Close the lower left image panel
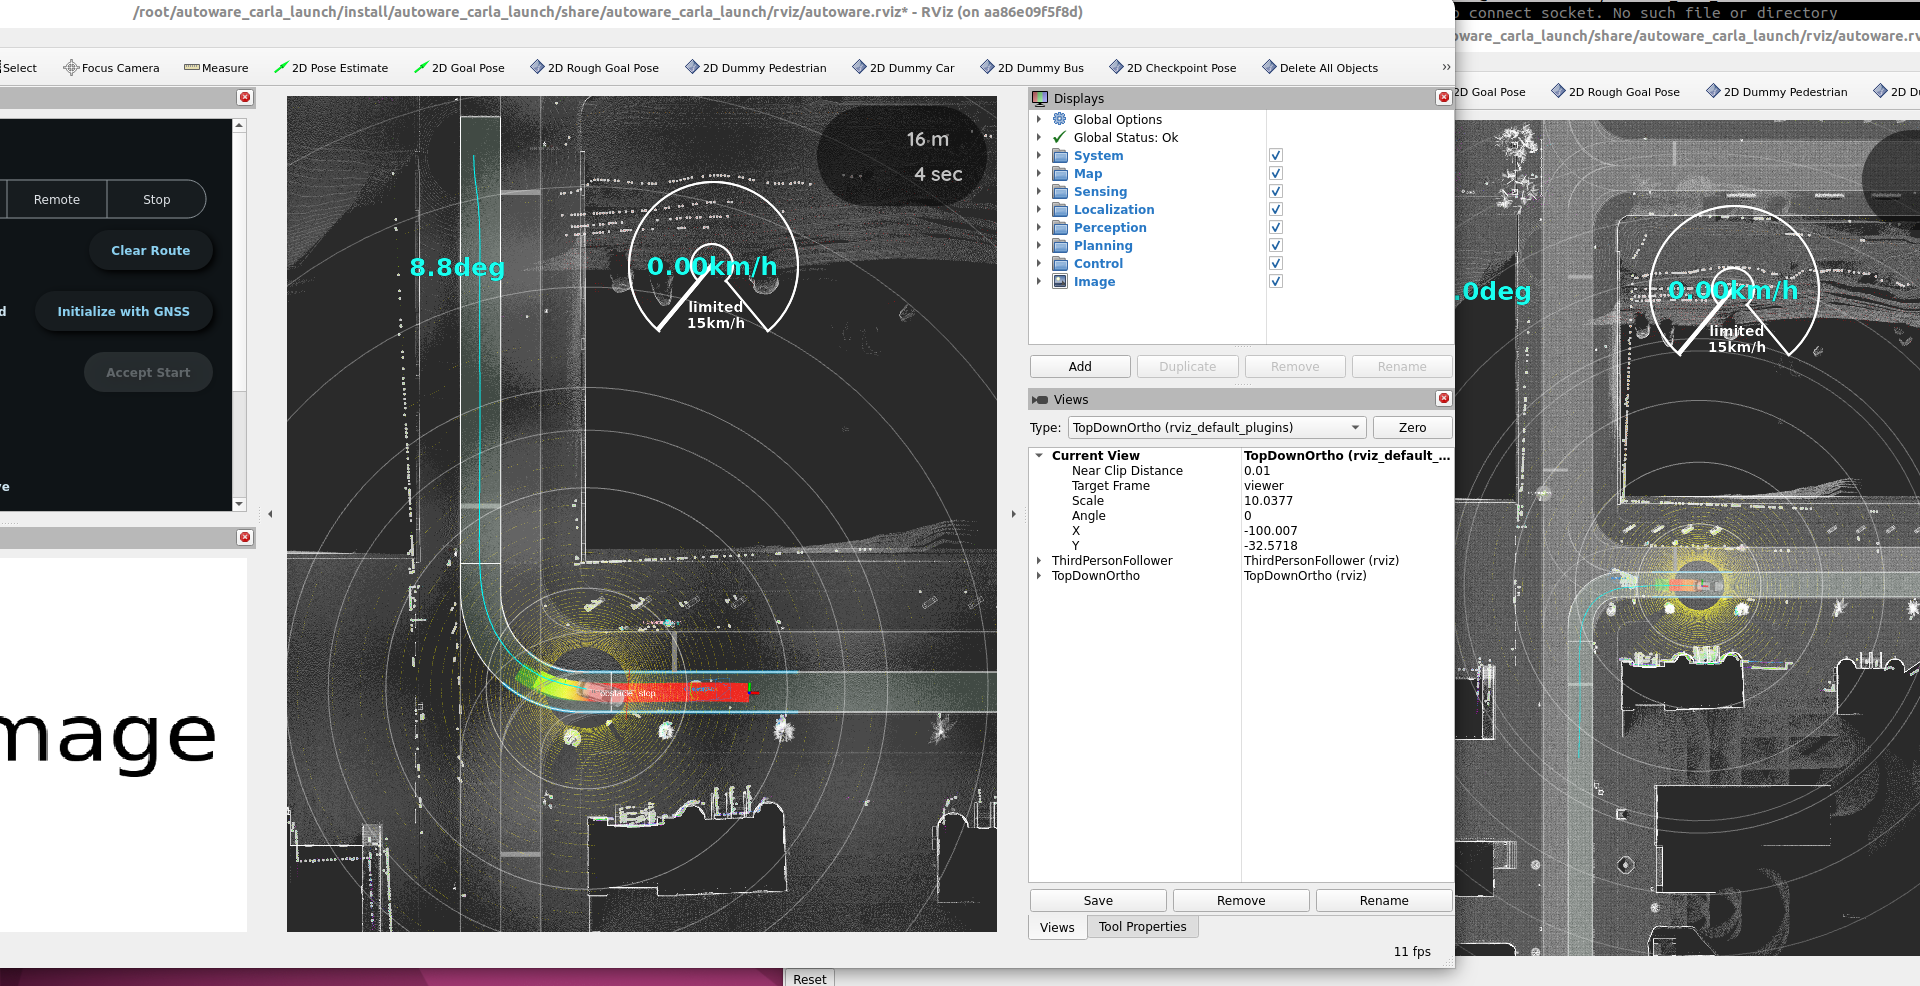1920x986 pixels. (245, 537)
